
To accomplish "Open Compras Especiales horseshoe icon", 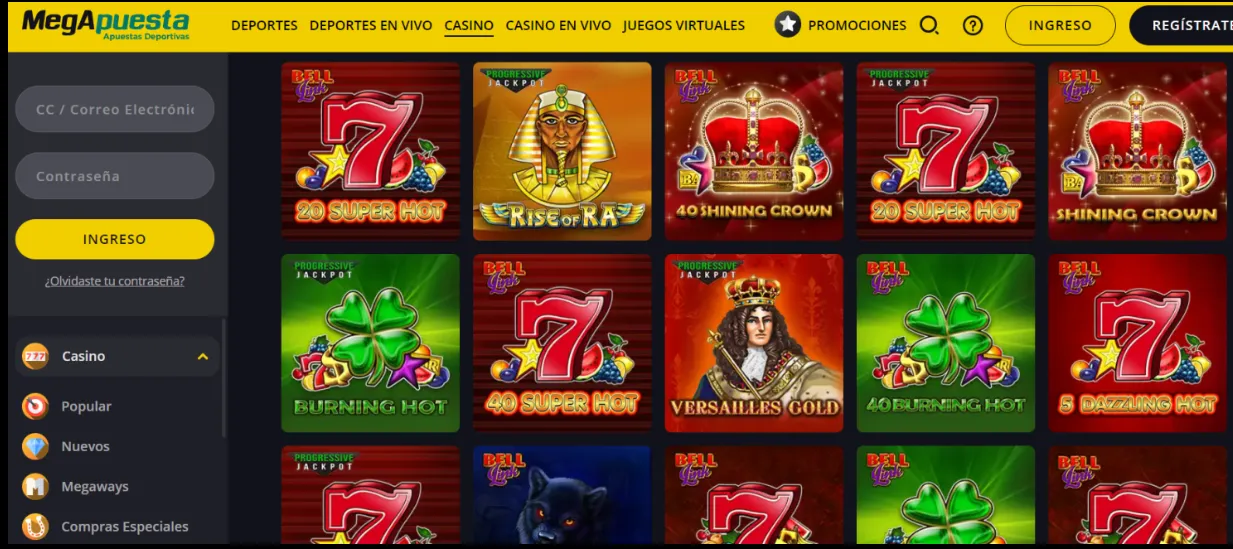I will coord(35,526).
